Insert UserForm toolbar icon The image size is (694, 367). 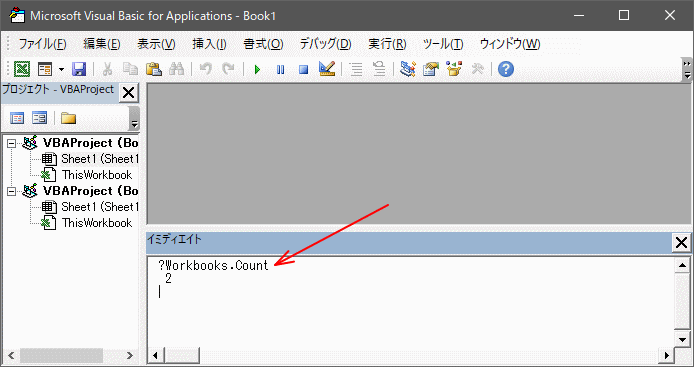(x=45, y=69)
